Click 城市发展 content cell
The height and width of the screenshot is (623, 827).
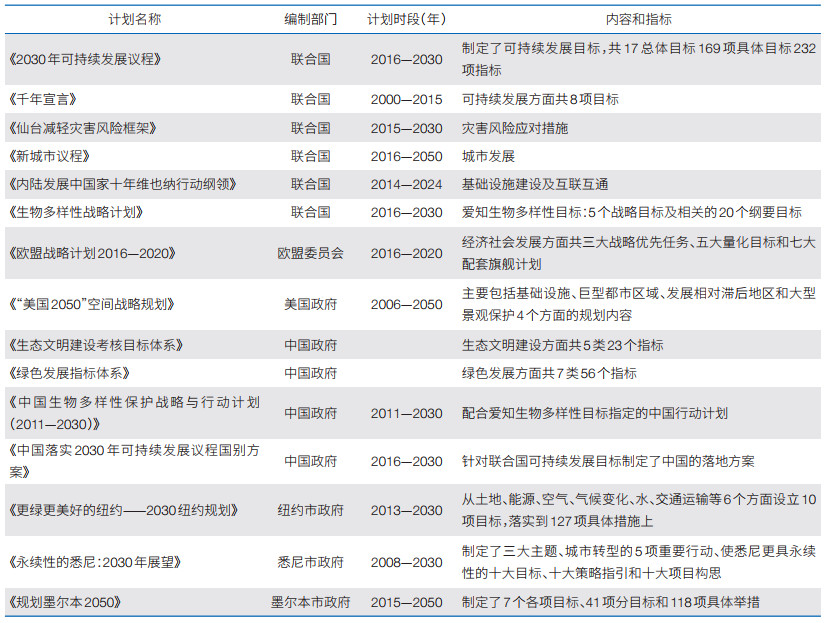click(x=488, y=156)
